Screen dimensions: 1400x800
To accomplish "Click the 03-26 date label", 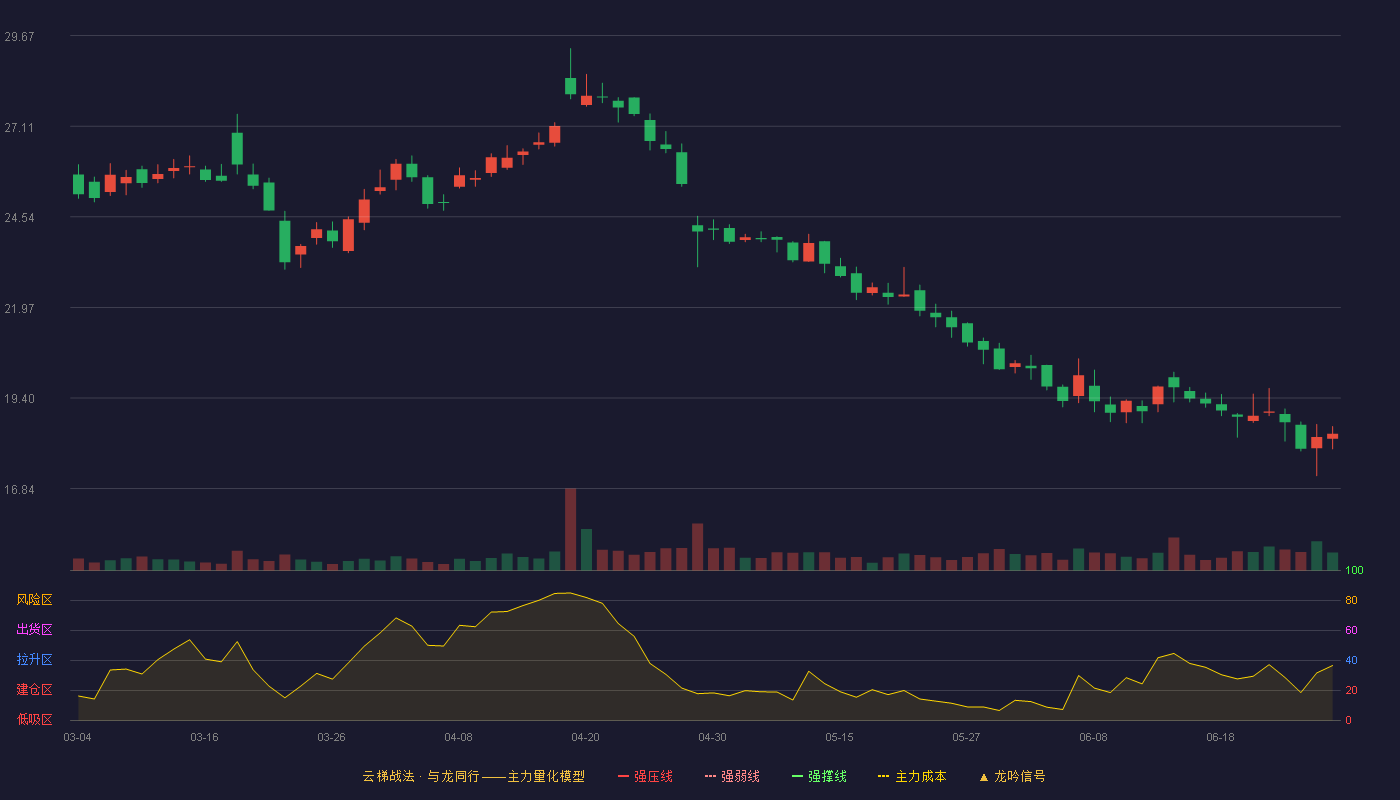I will (x=331, y=737).
